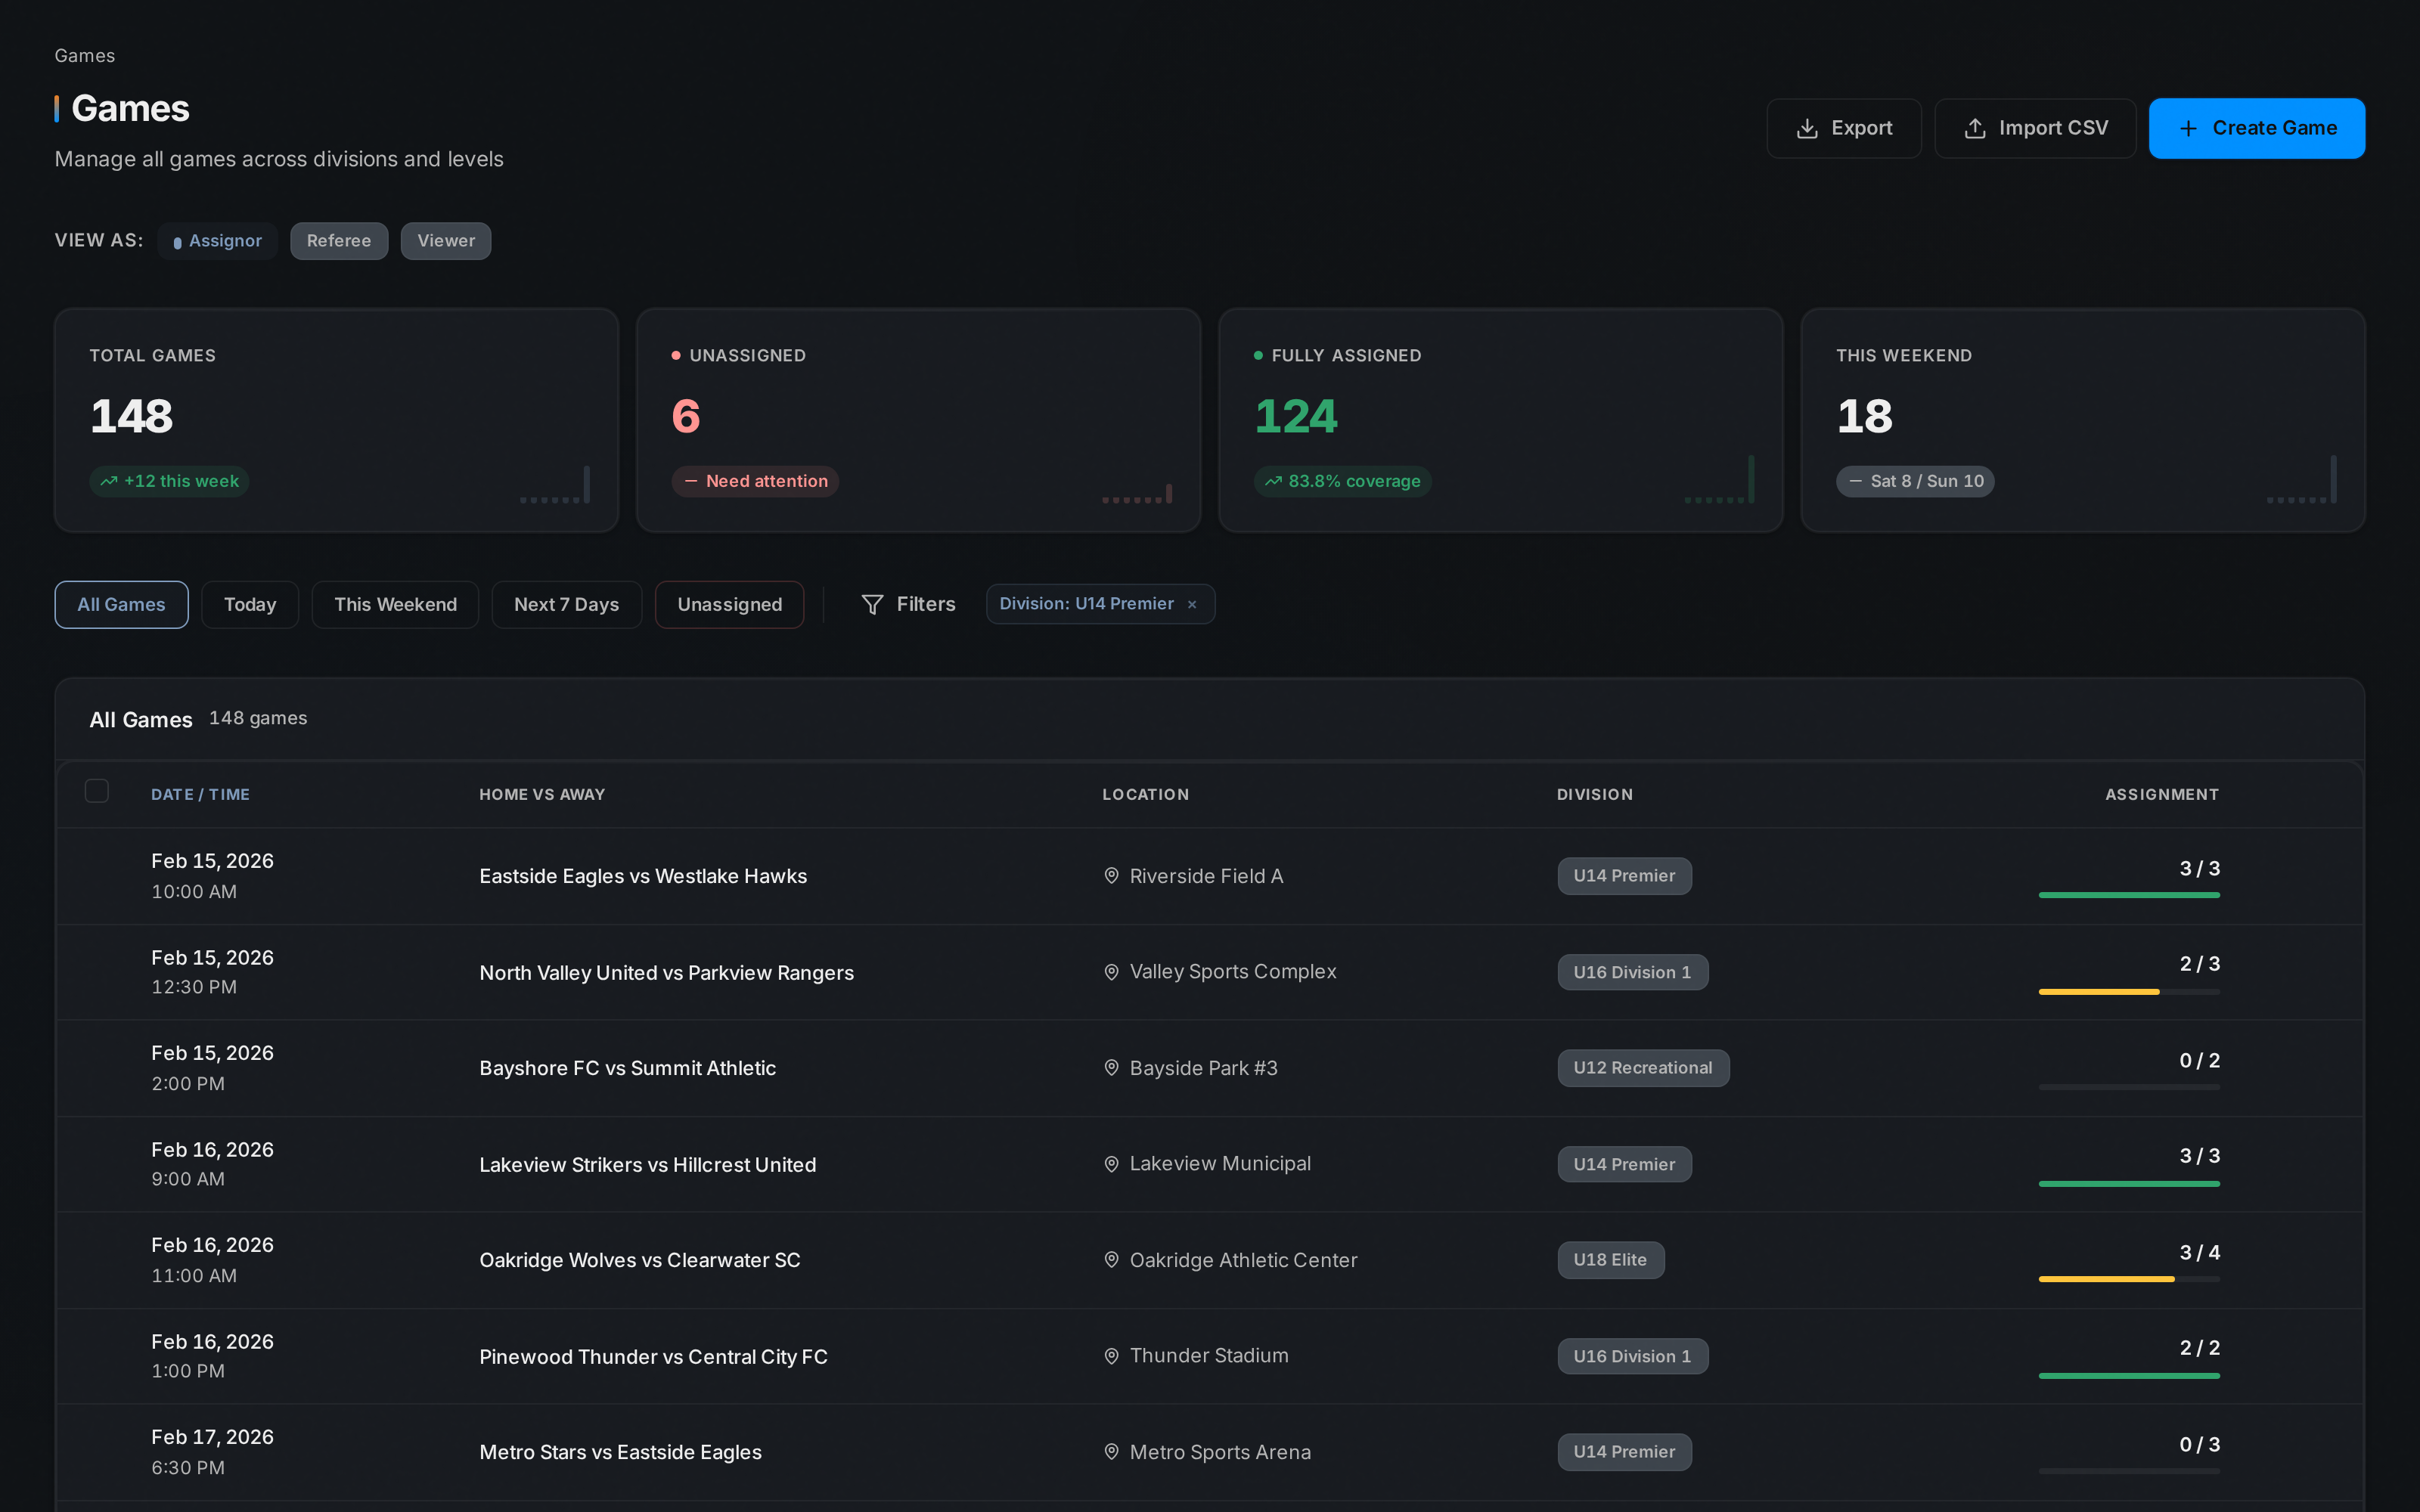Click the location pin for Valley Sports Complex
Screen dimensions: 2420x1512
pyautogui.click(x=1111, y=972)
